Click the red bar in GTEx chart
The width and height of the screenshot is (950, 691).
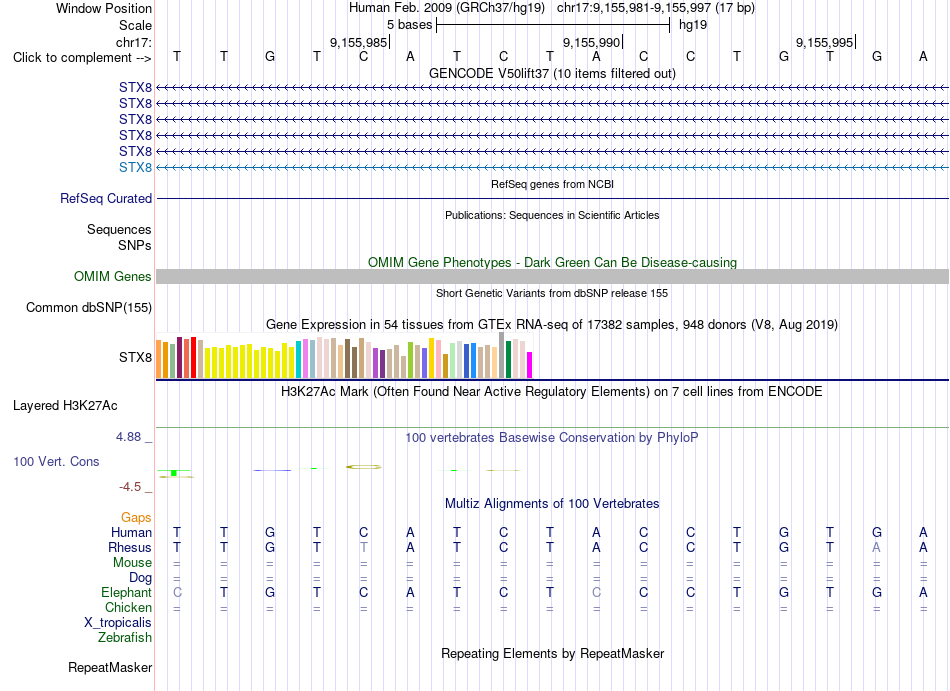tap(193, 357)
